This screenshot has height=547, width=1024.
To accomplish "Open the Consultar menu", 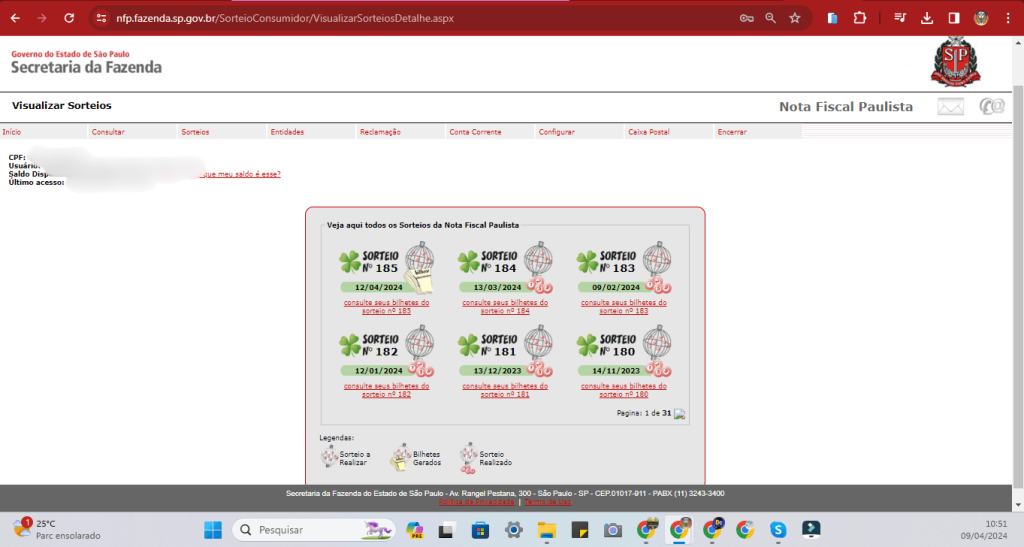I will point(108,132).
